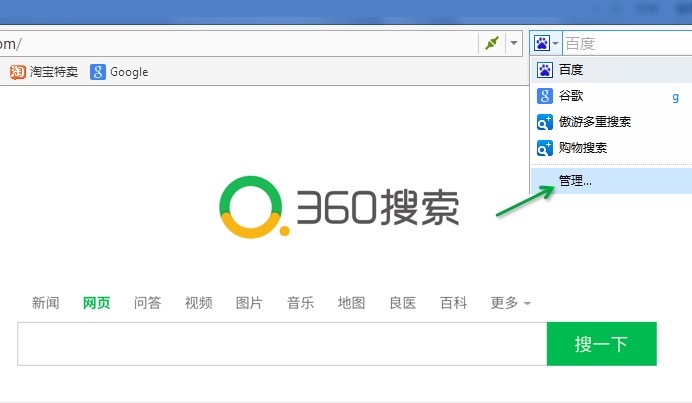Click the 傲游多重搜索 magnifier icon
692x403 pixels.
(545, 122)
